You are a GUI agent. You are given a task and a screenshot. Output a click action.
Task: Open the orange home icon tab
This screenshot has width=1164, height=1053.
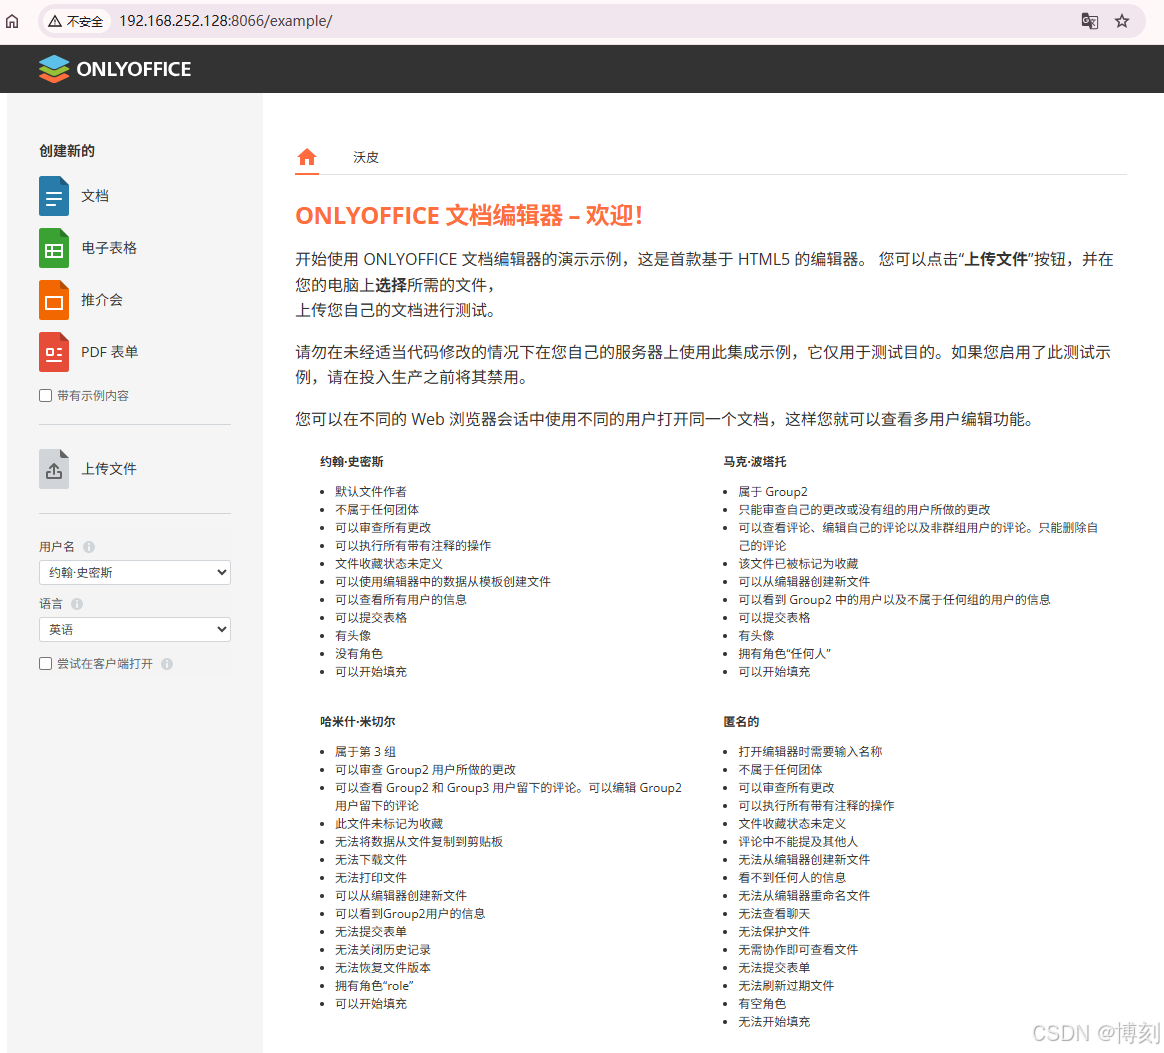click(307, 157)
